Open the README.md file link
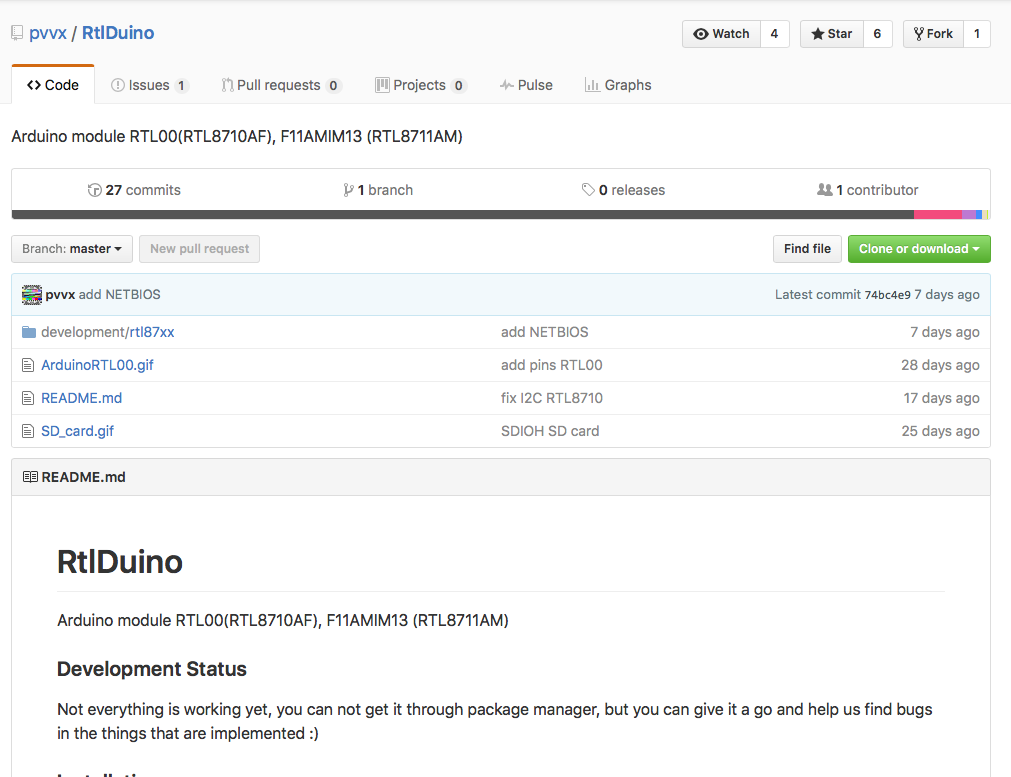This screenshot has height=777, width=1011. 81,398
